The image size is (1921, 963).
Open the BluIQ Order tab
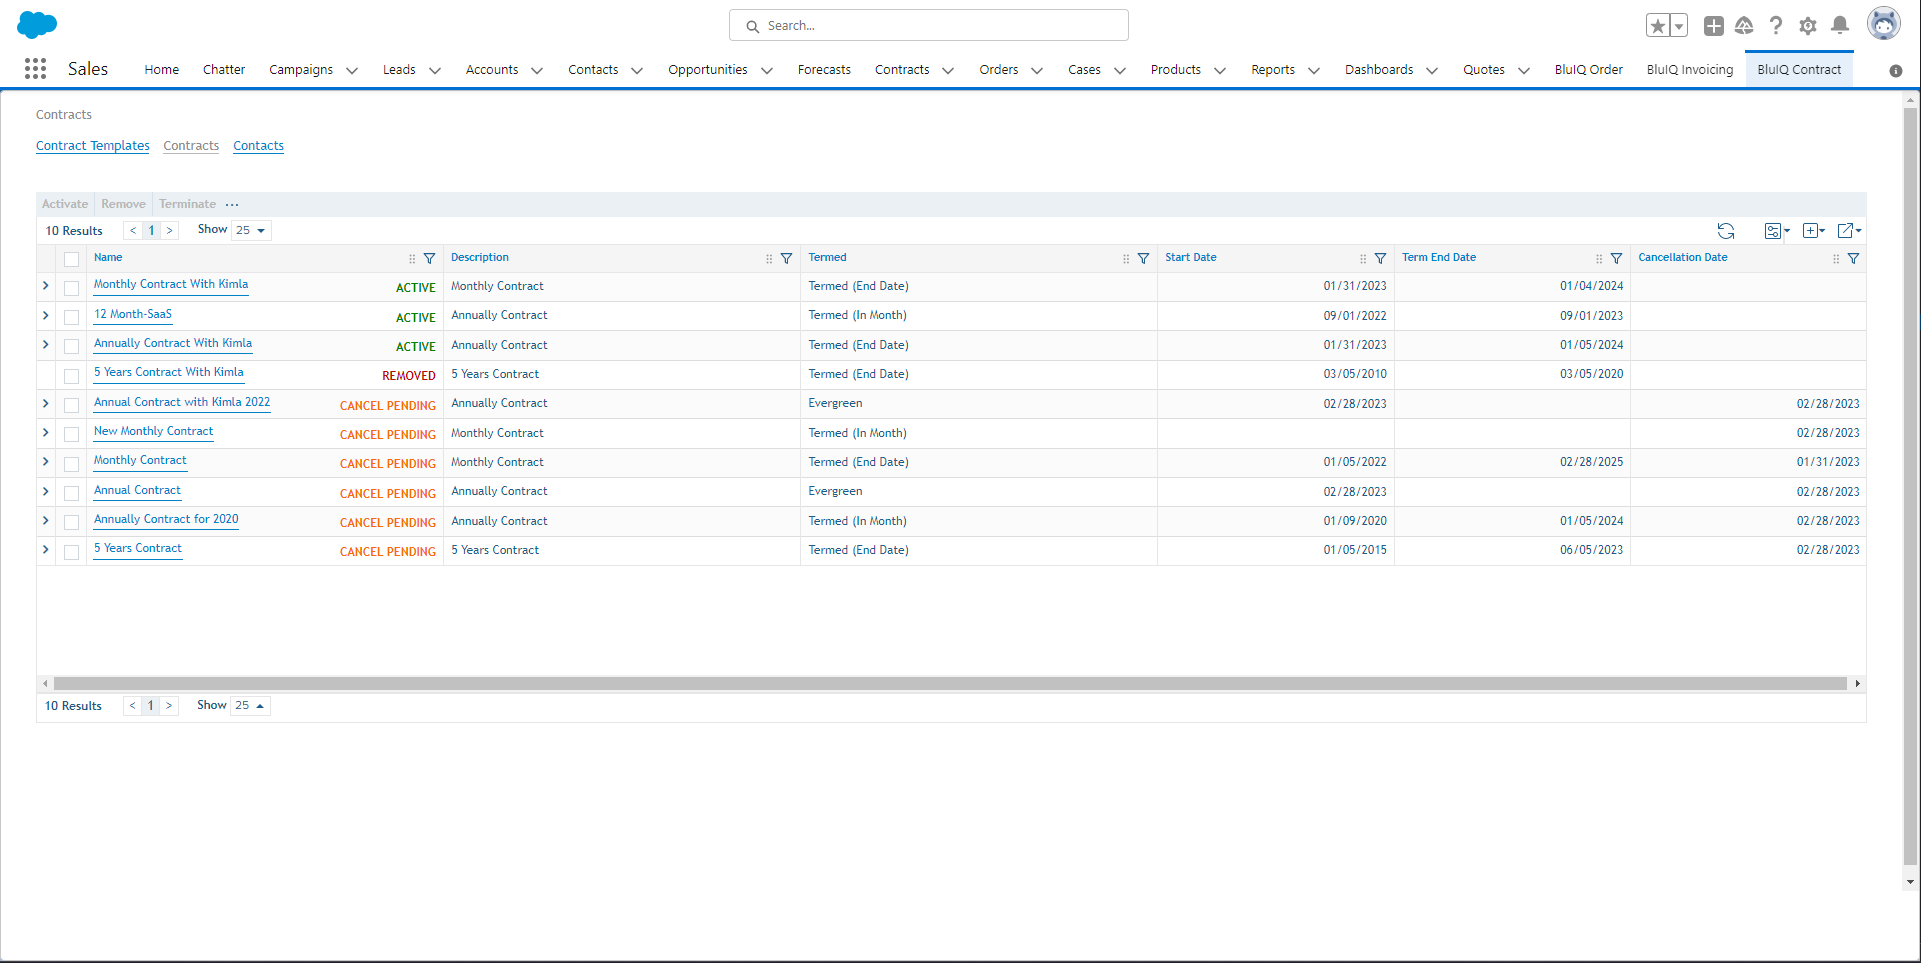(1589, 70)
